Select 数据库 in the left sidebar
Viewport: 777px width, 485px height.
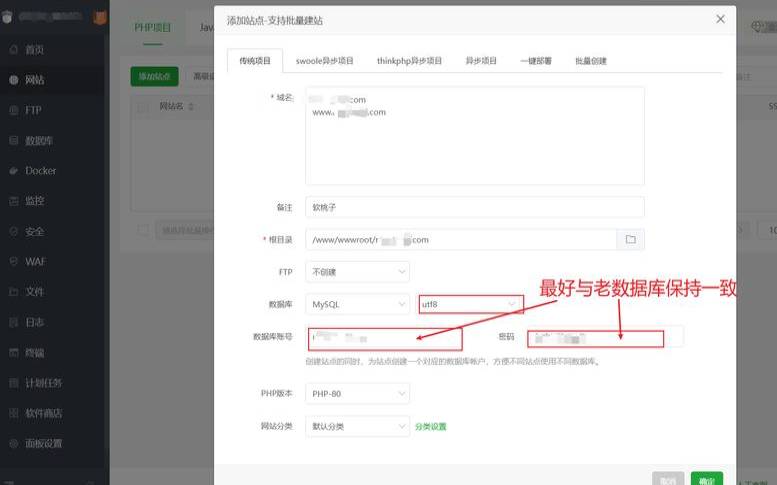click(x=40, y=141)
